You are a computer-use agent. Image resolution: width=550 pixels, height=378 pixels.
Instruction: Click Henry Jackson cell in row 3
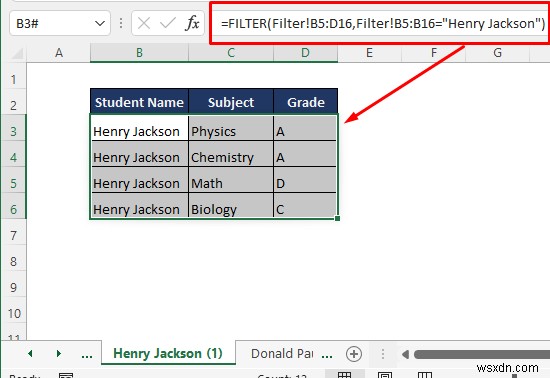139,128
